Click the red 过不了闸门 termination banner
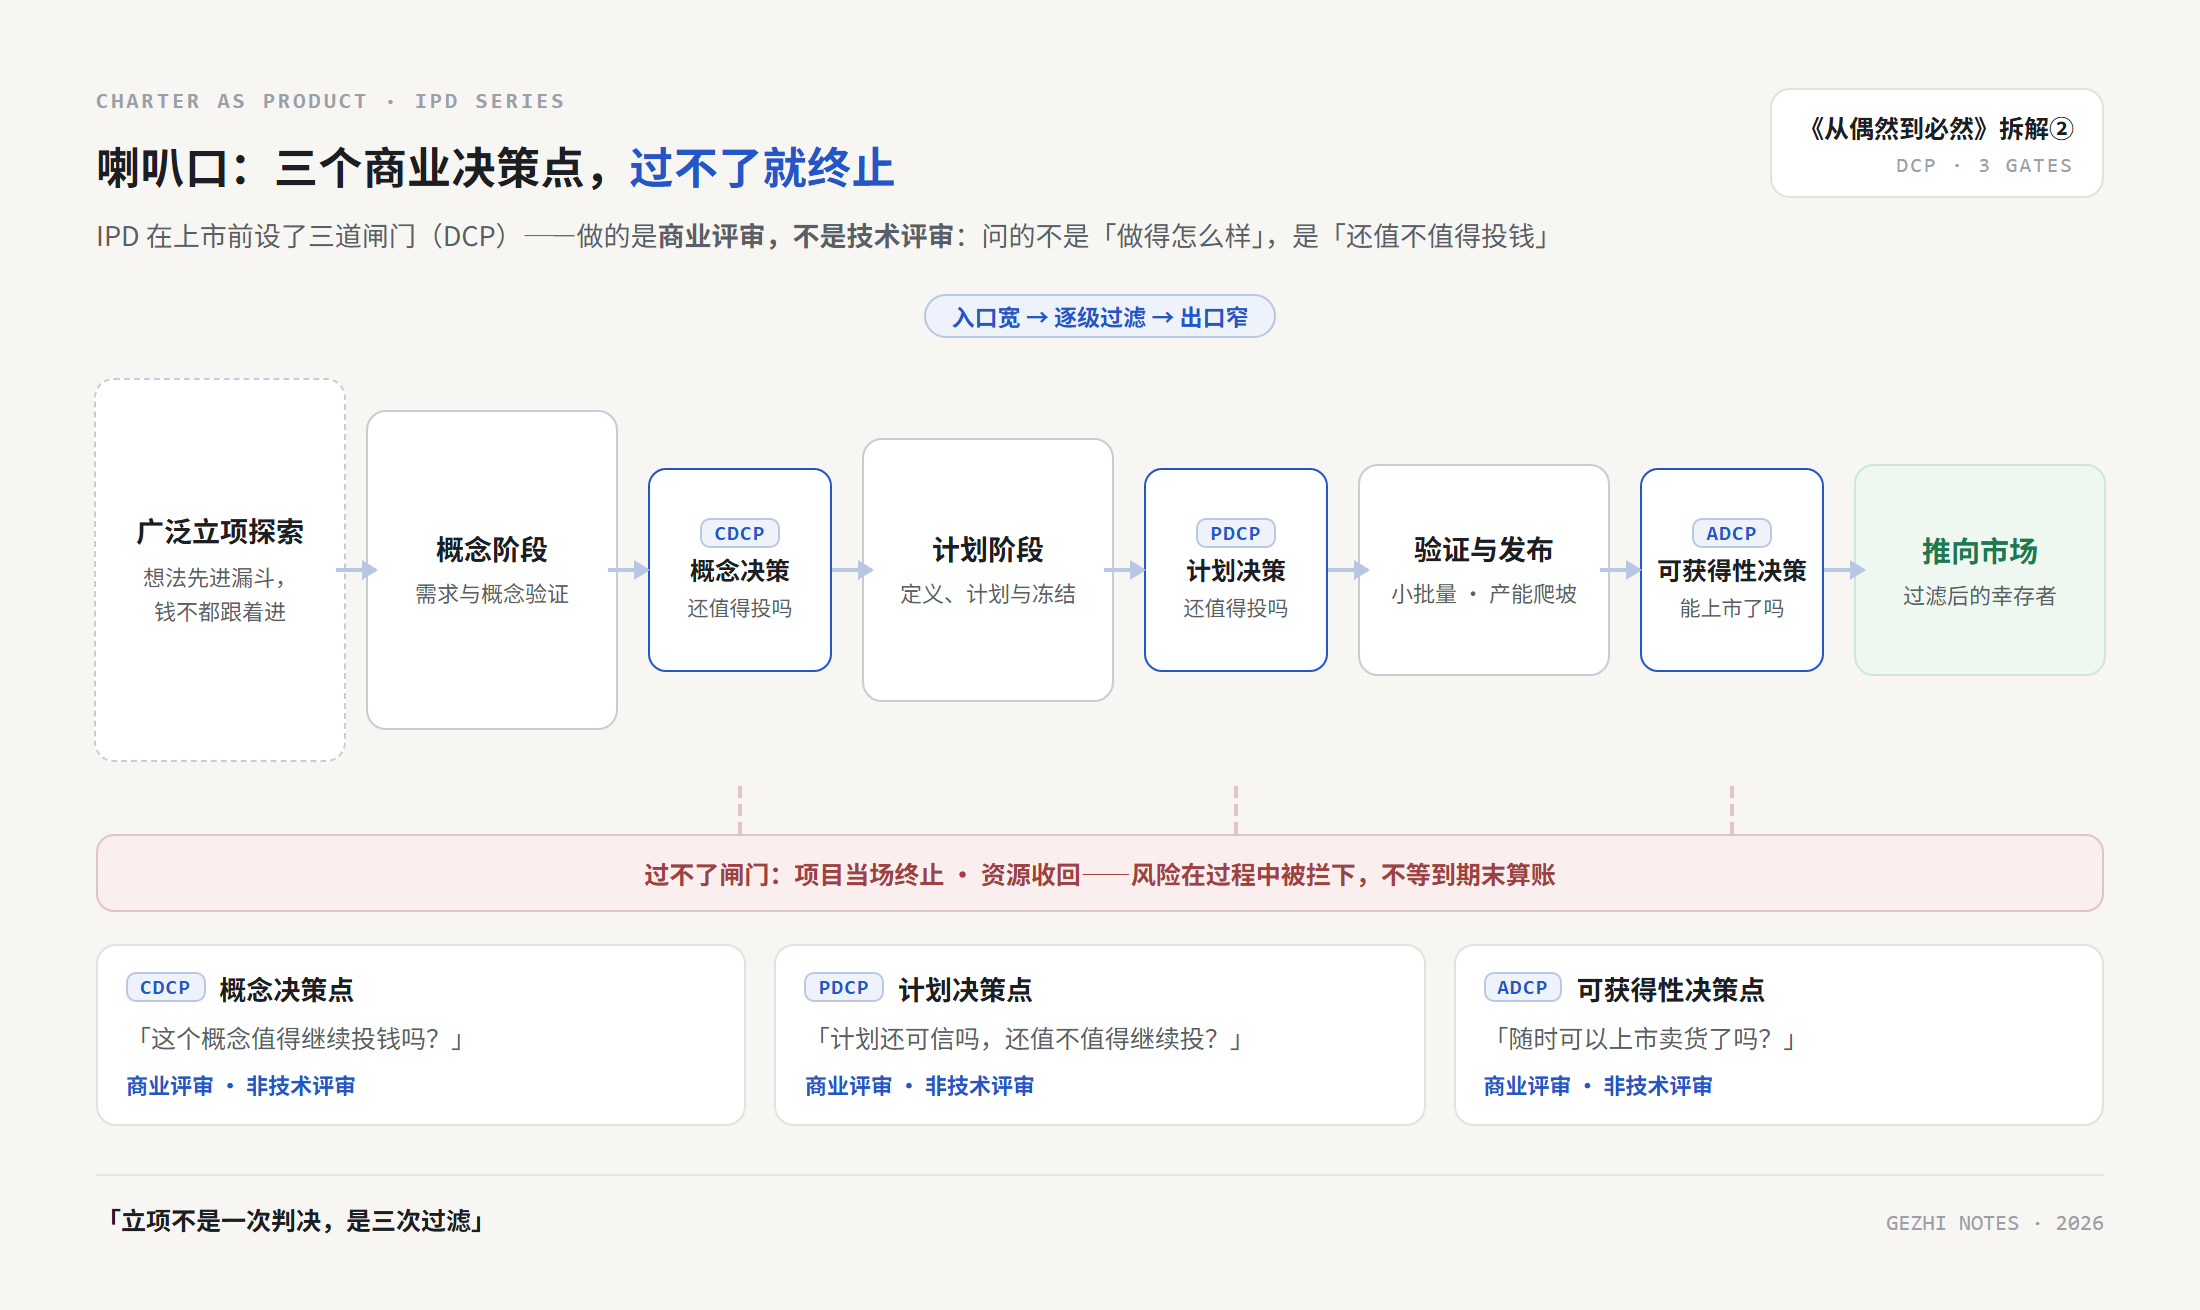The height and width of the screenshot is (1310, 2200). [1100, 873]
